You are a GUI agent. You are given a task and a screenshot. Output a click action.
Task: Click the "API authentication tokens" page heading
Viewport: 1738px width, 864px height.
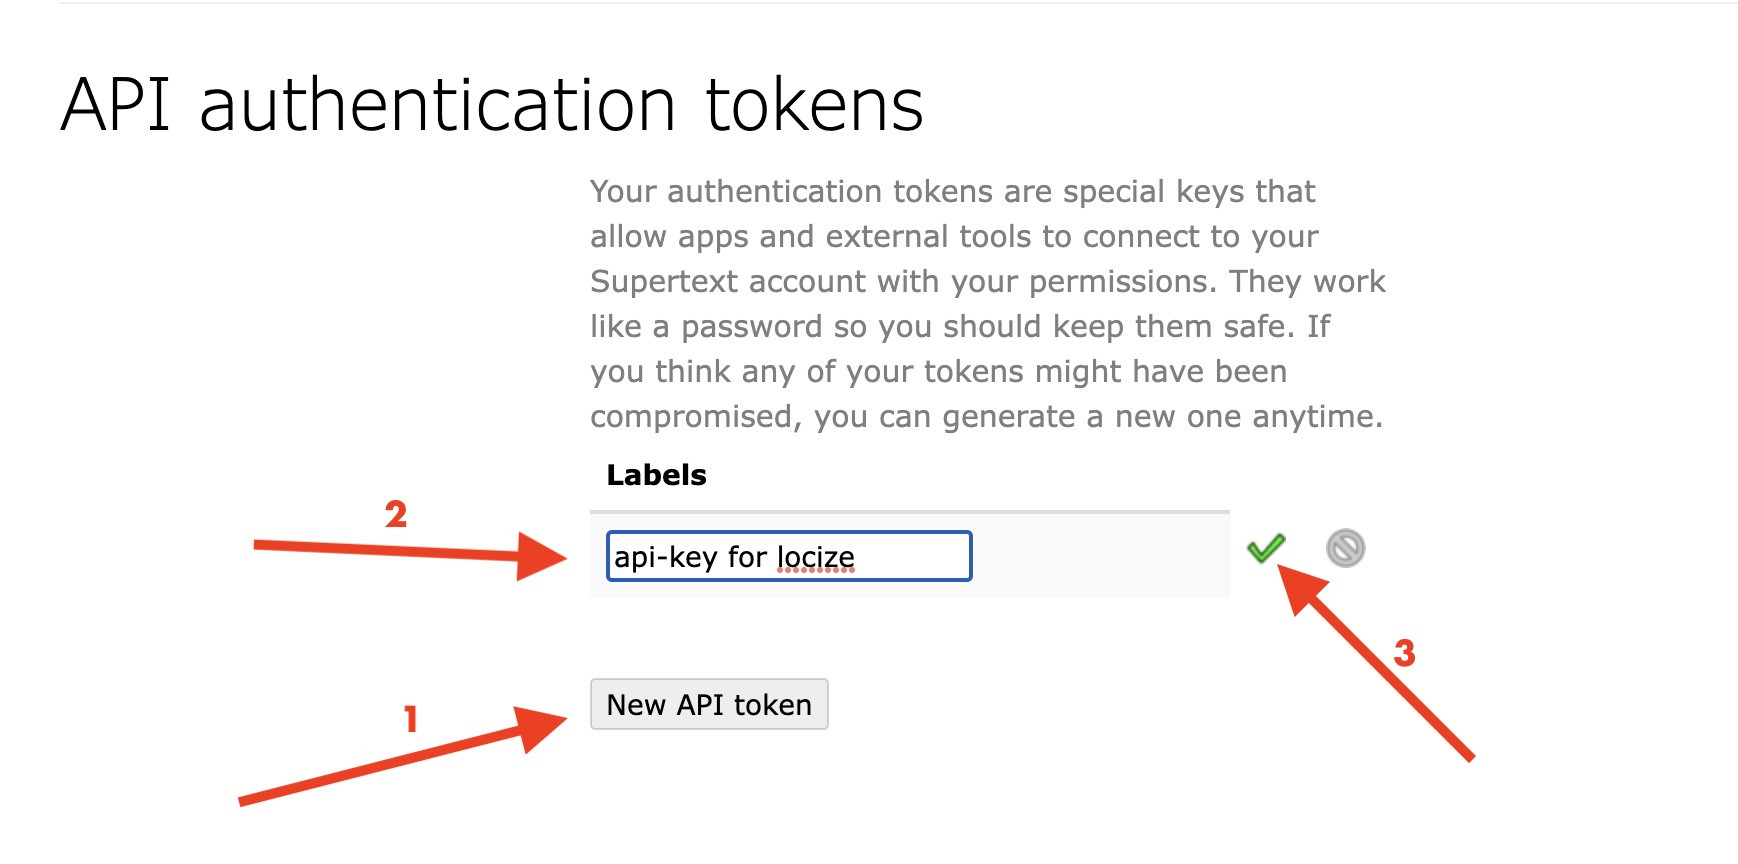491,105
